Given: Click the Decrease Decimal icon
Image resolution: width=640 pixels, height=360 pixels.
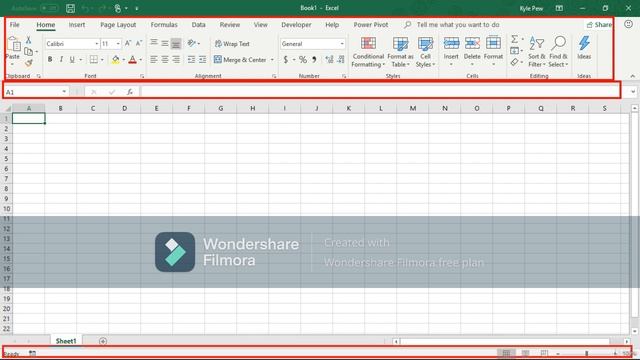Looking at the screenshot, I should pyautogui.click(x=341, y=60).
